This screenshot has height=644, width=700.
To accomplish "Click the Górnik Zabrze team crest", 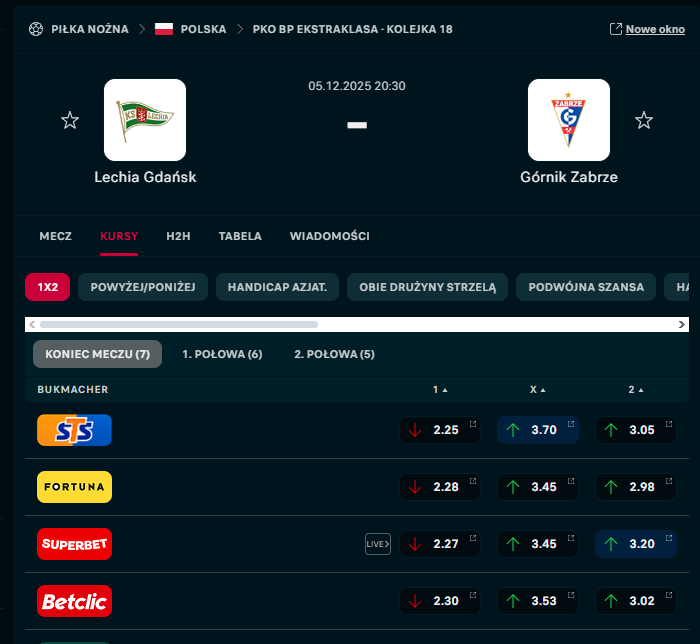I will coord(569,120).
